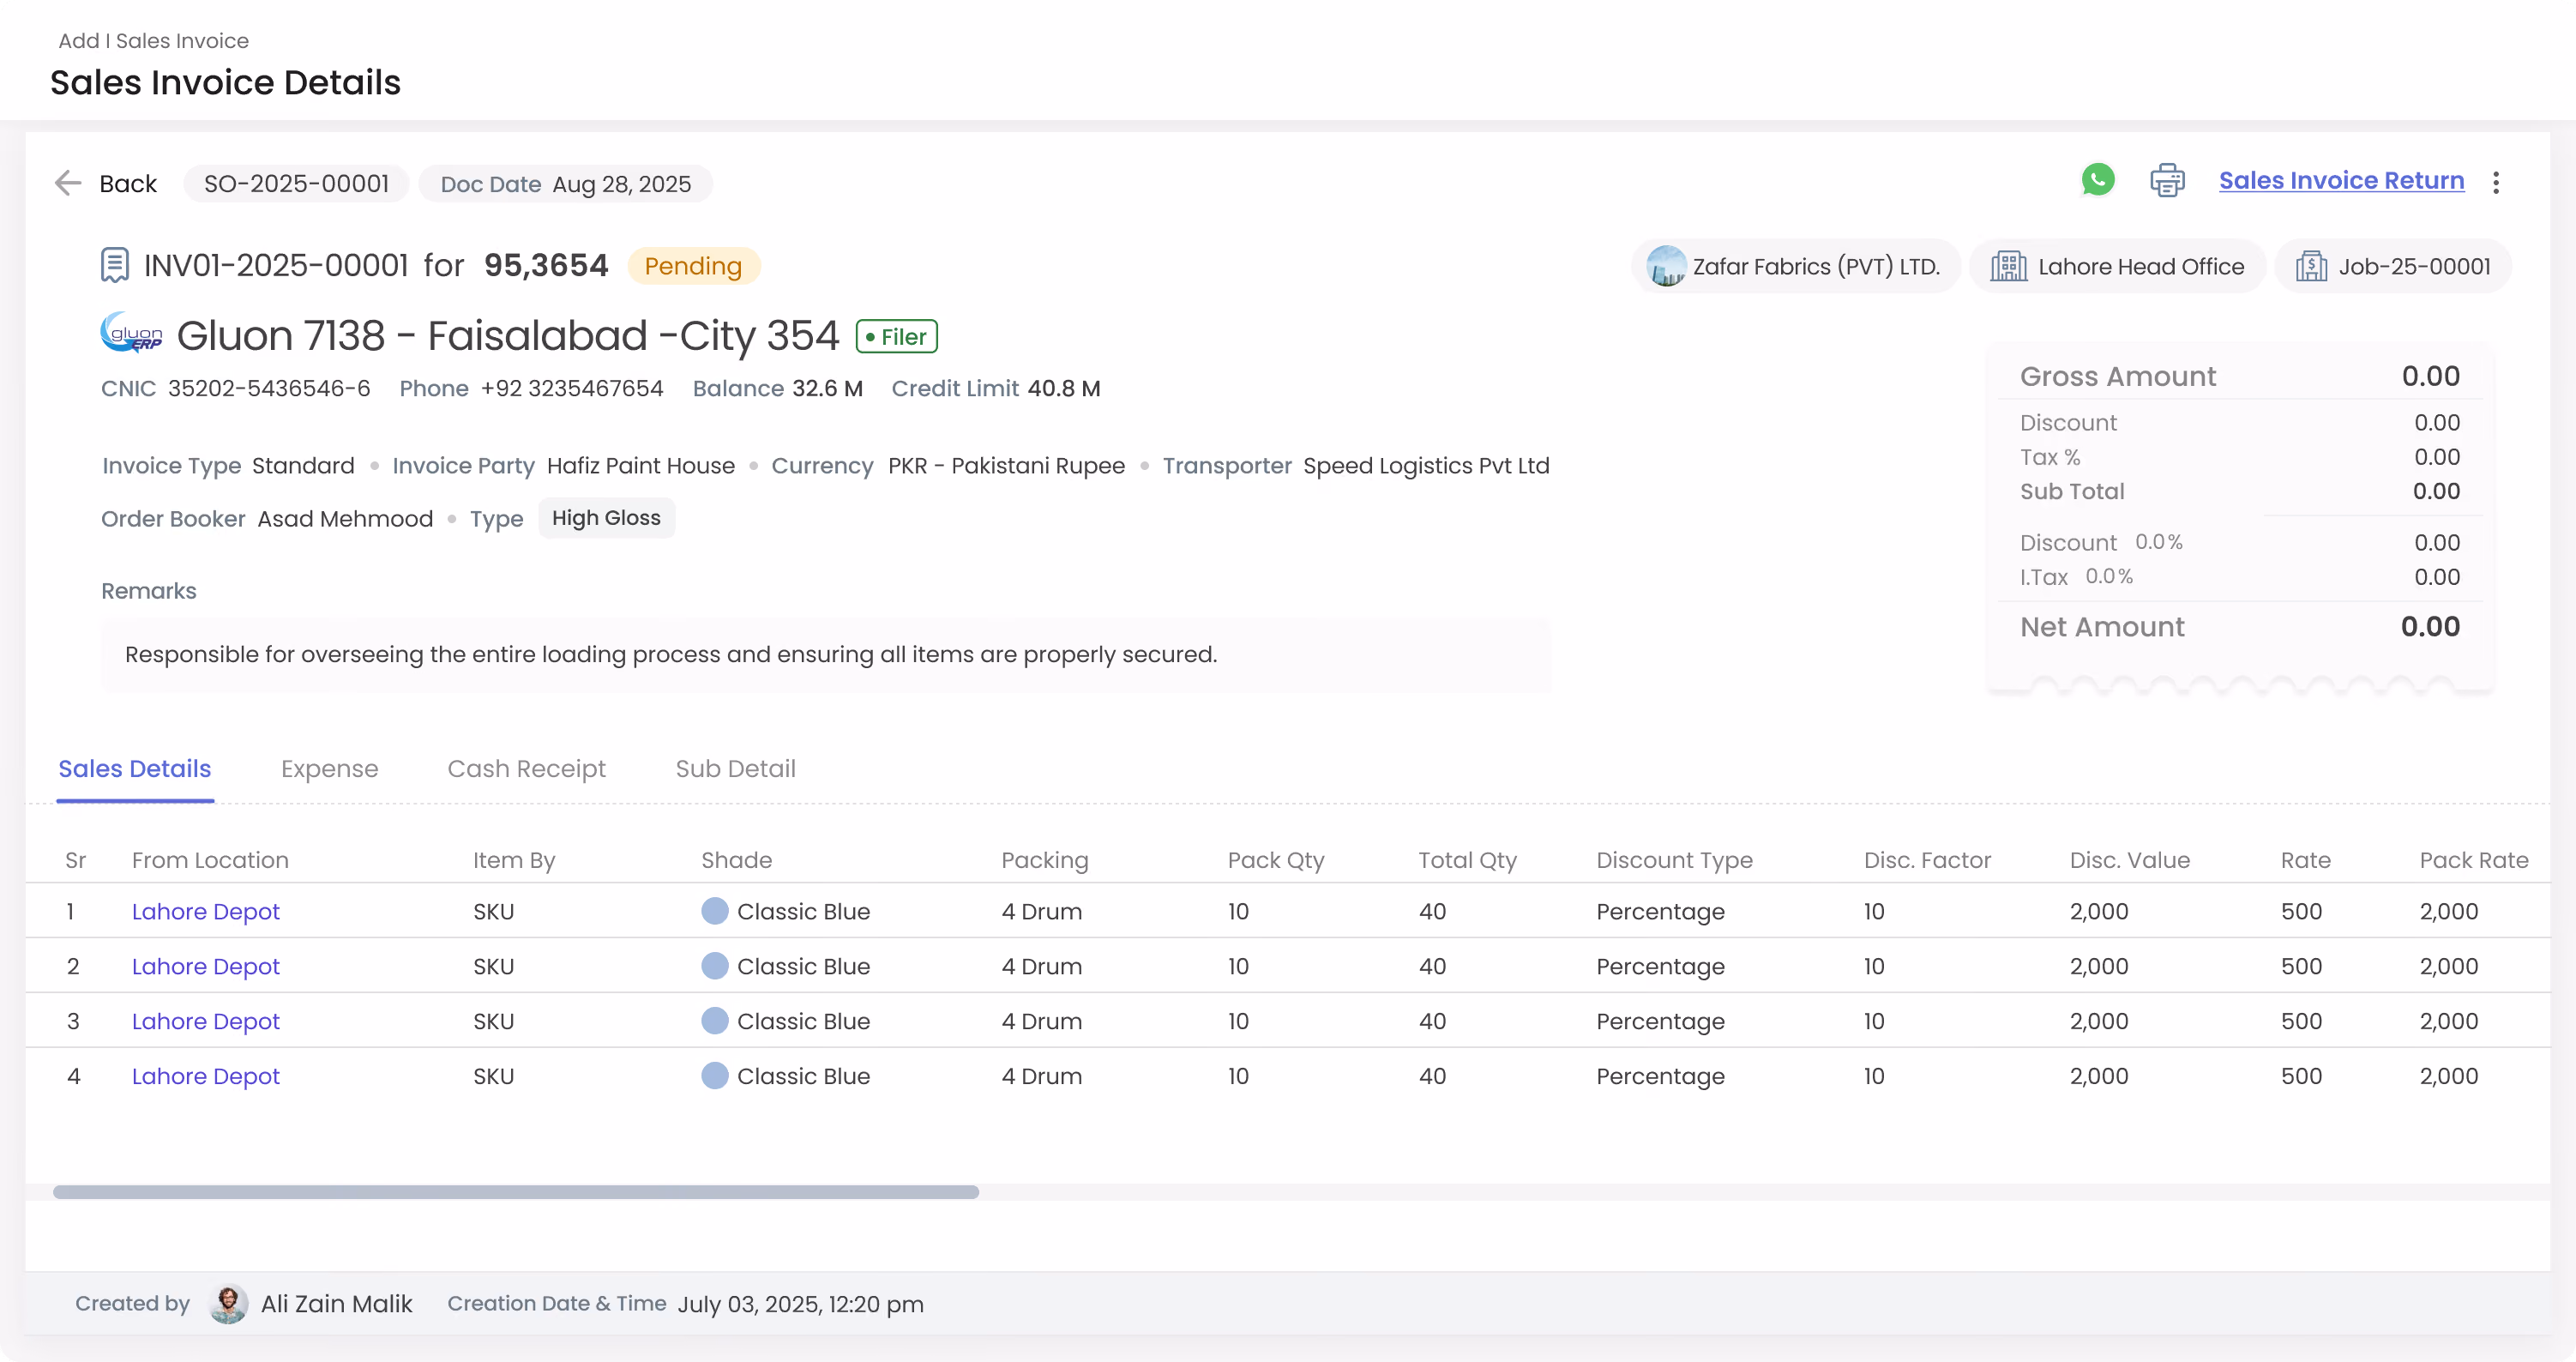
Task: Click the Back text label
Action: (x=128, y=183)
